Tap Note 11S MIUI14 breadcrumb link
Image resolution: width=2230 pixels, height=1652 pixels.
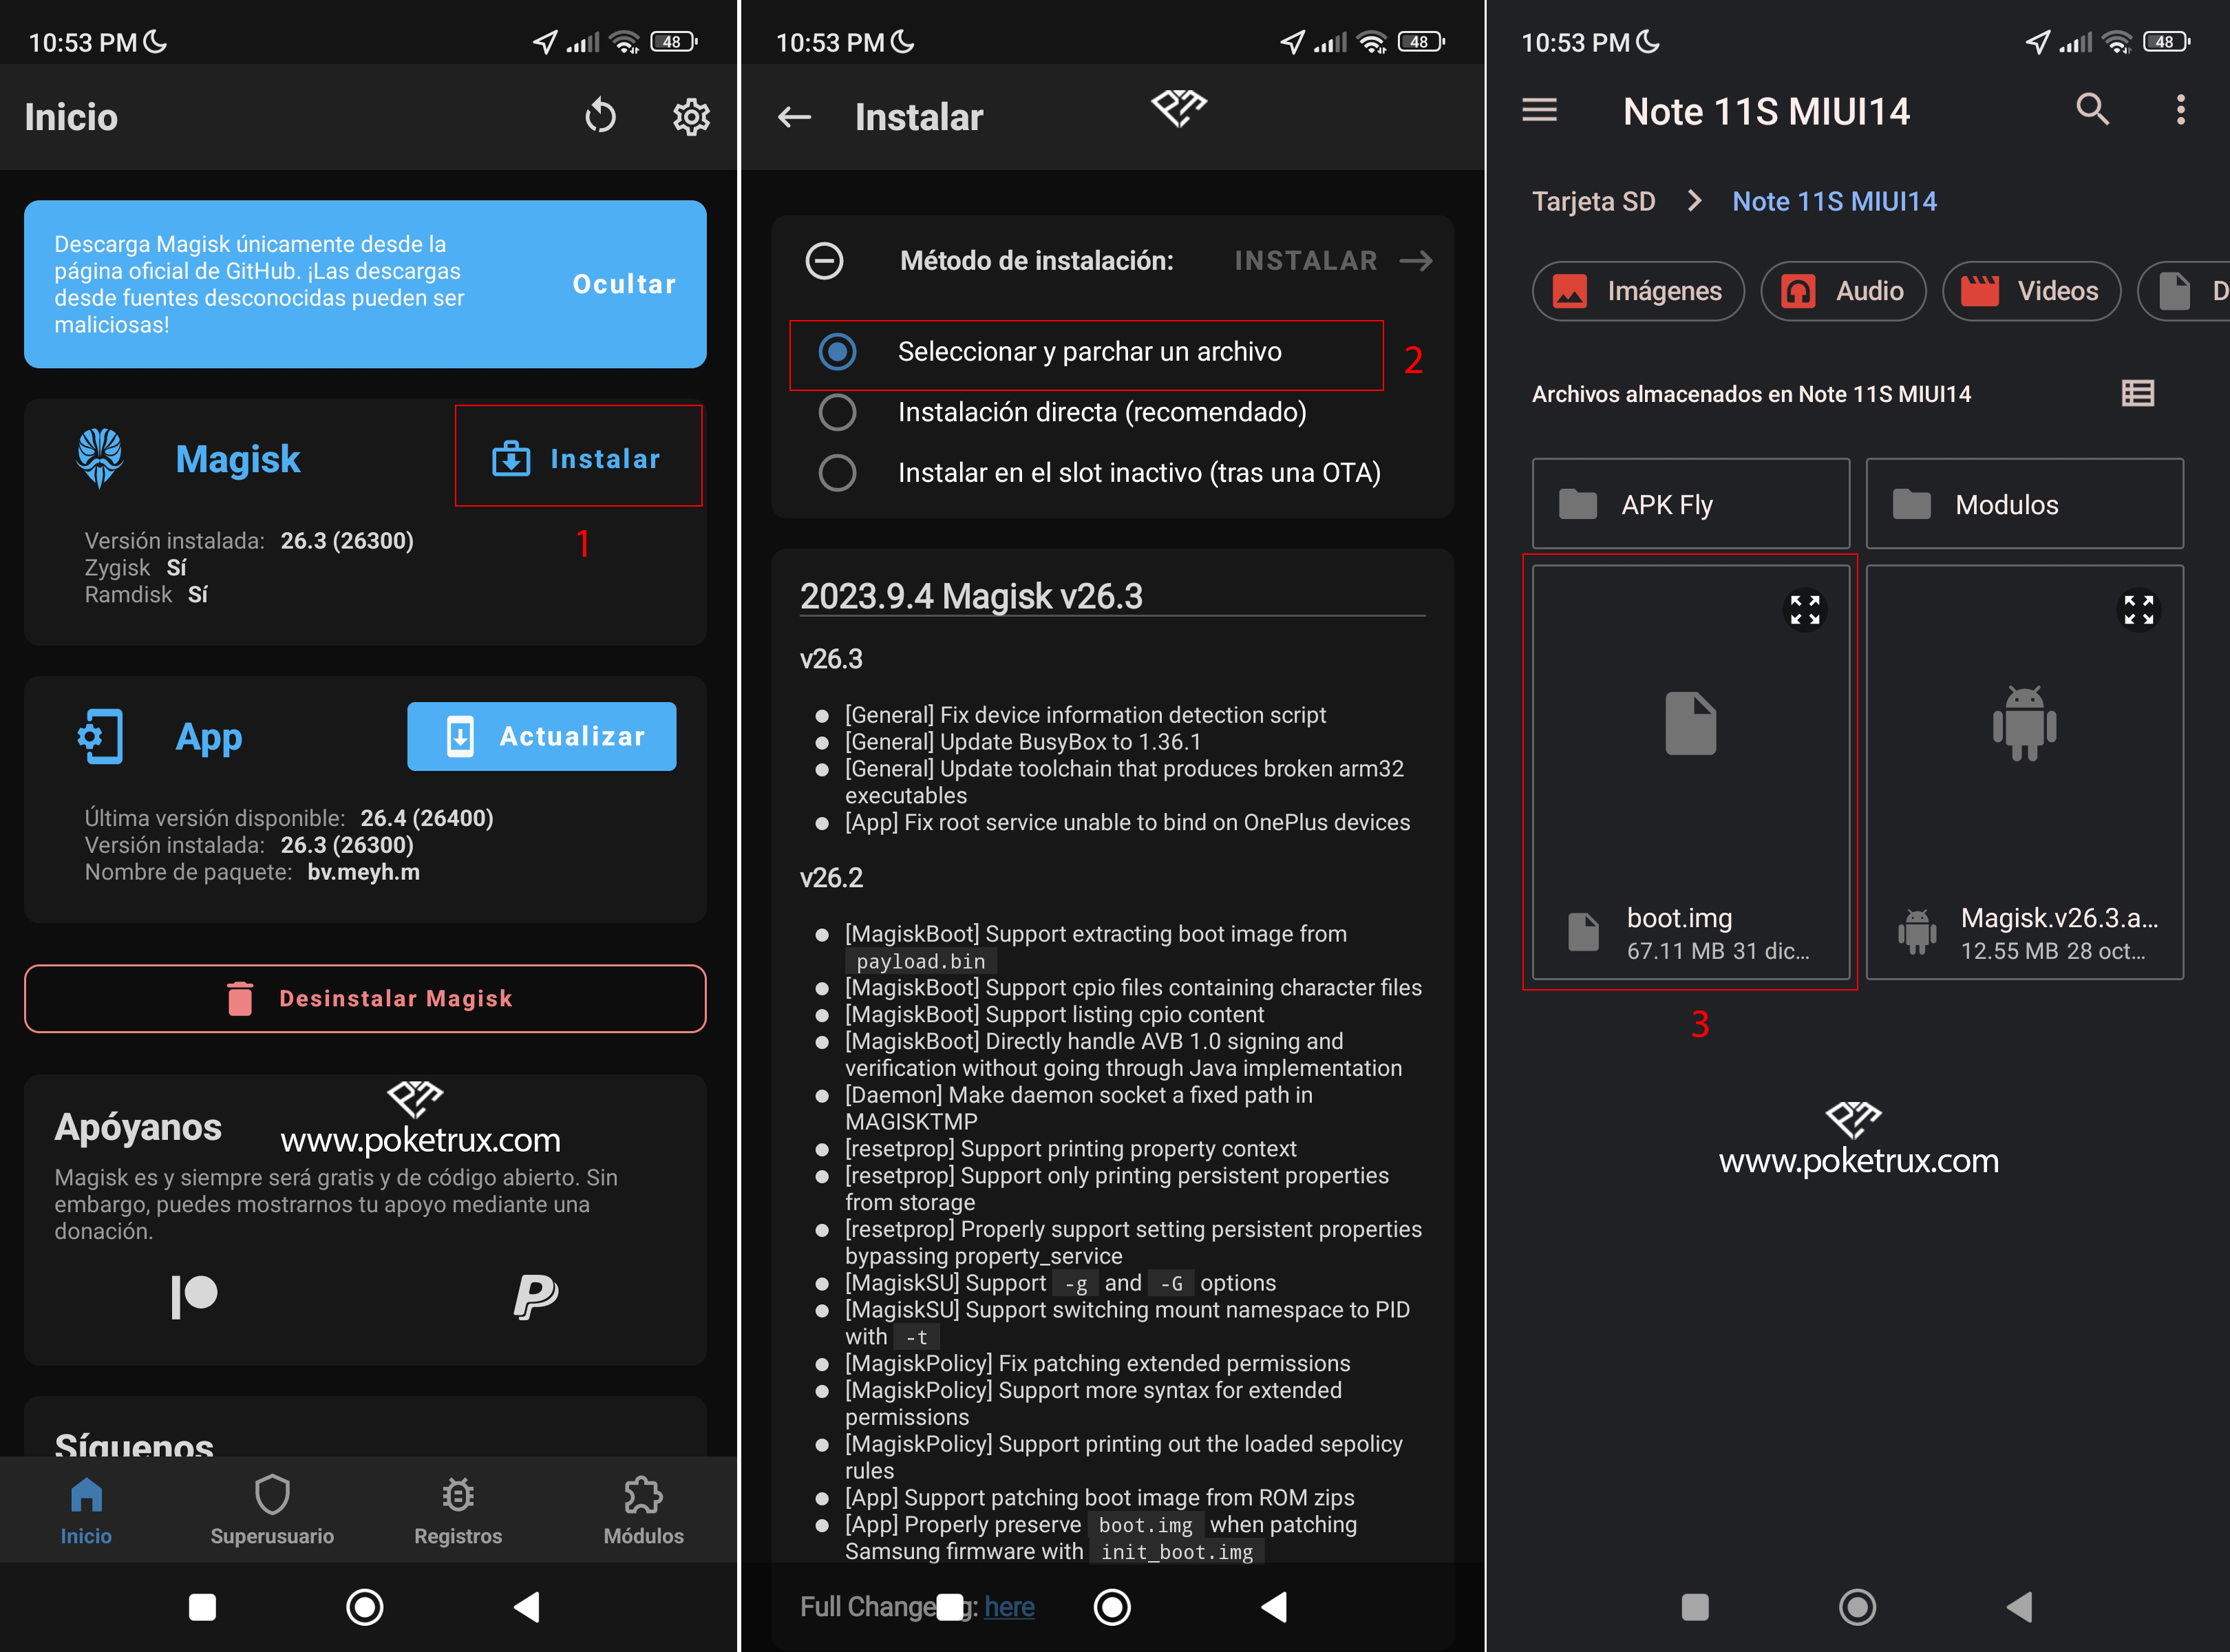coord(1834,201)
